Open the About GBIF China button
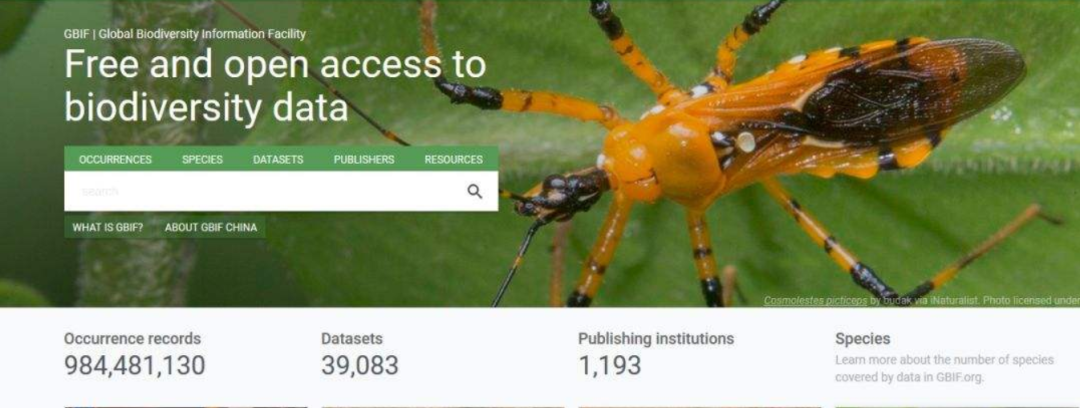 click(x=211, y=227)
